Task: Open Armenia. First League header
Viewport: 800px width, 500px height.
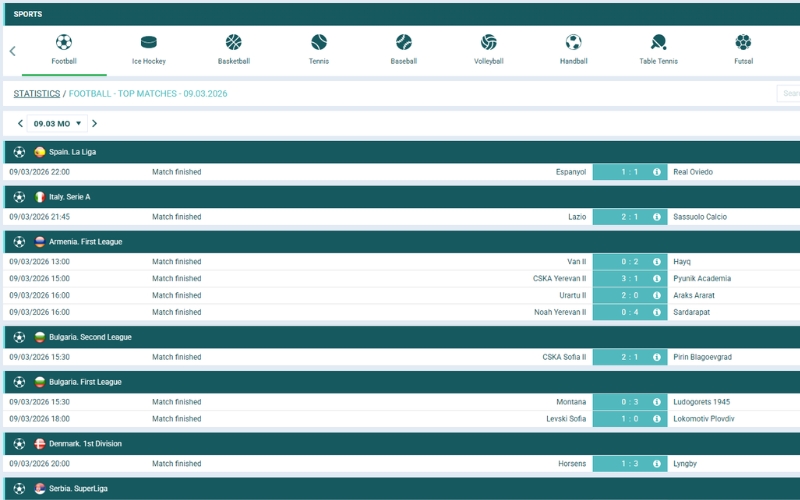Action: click(x=402, y=242)
